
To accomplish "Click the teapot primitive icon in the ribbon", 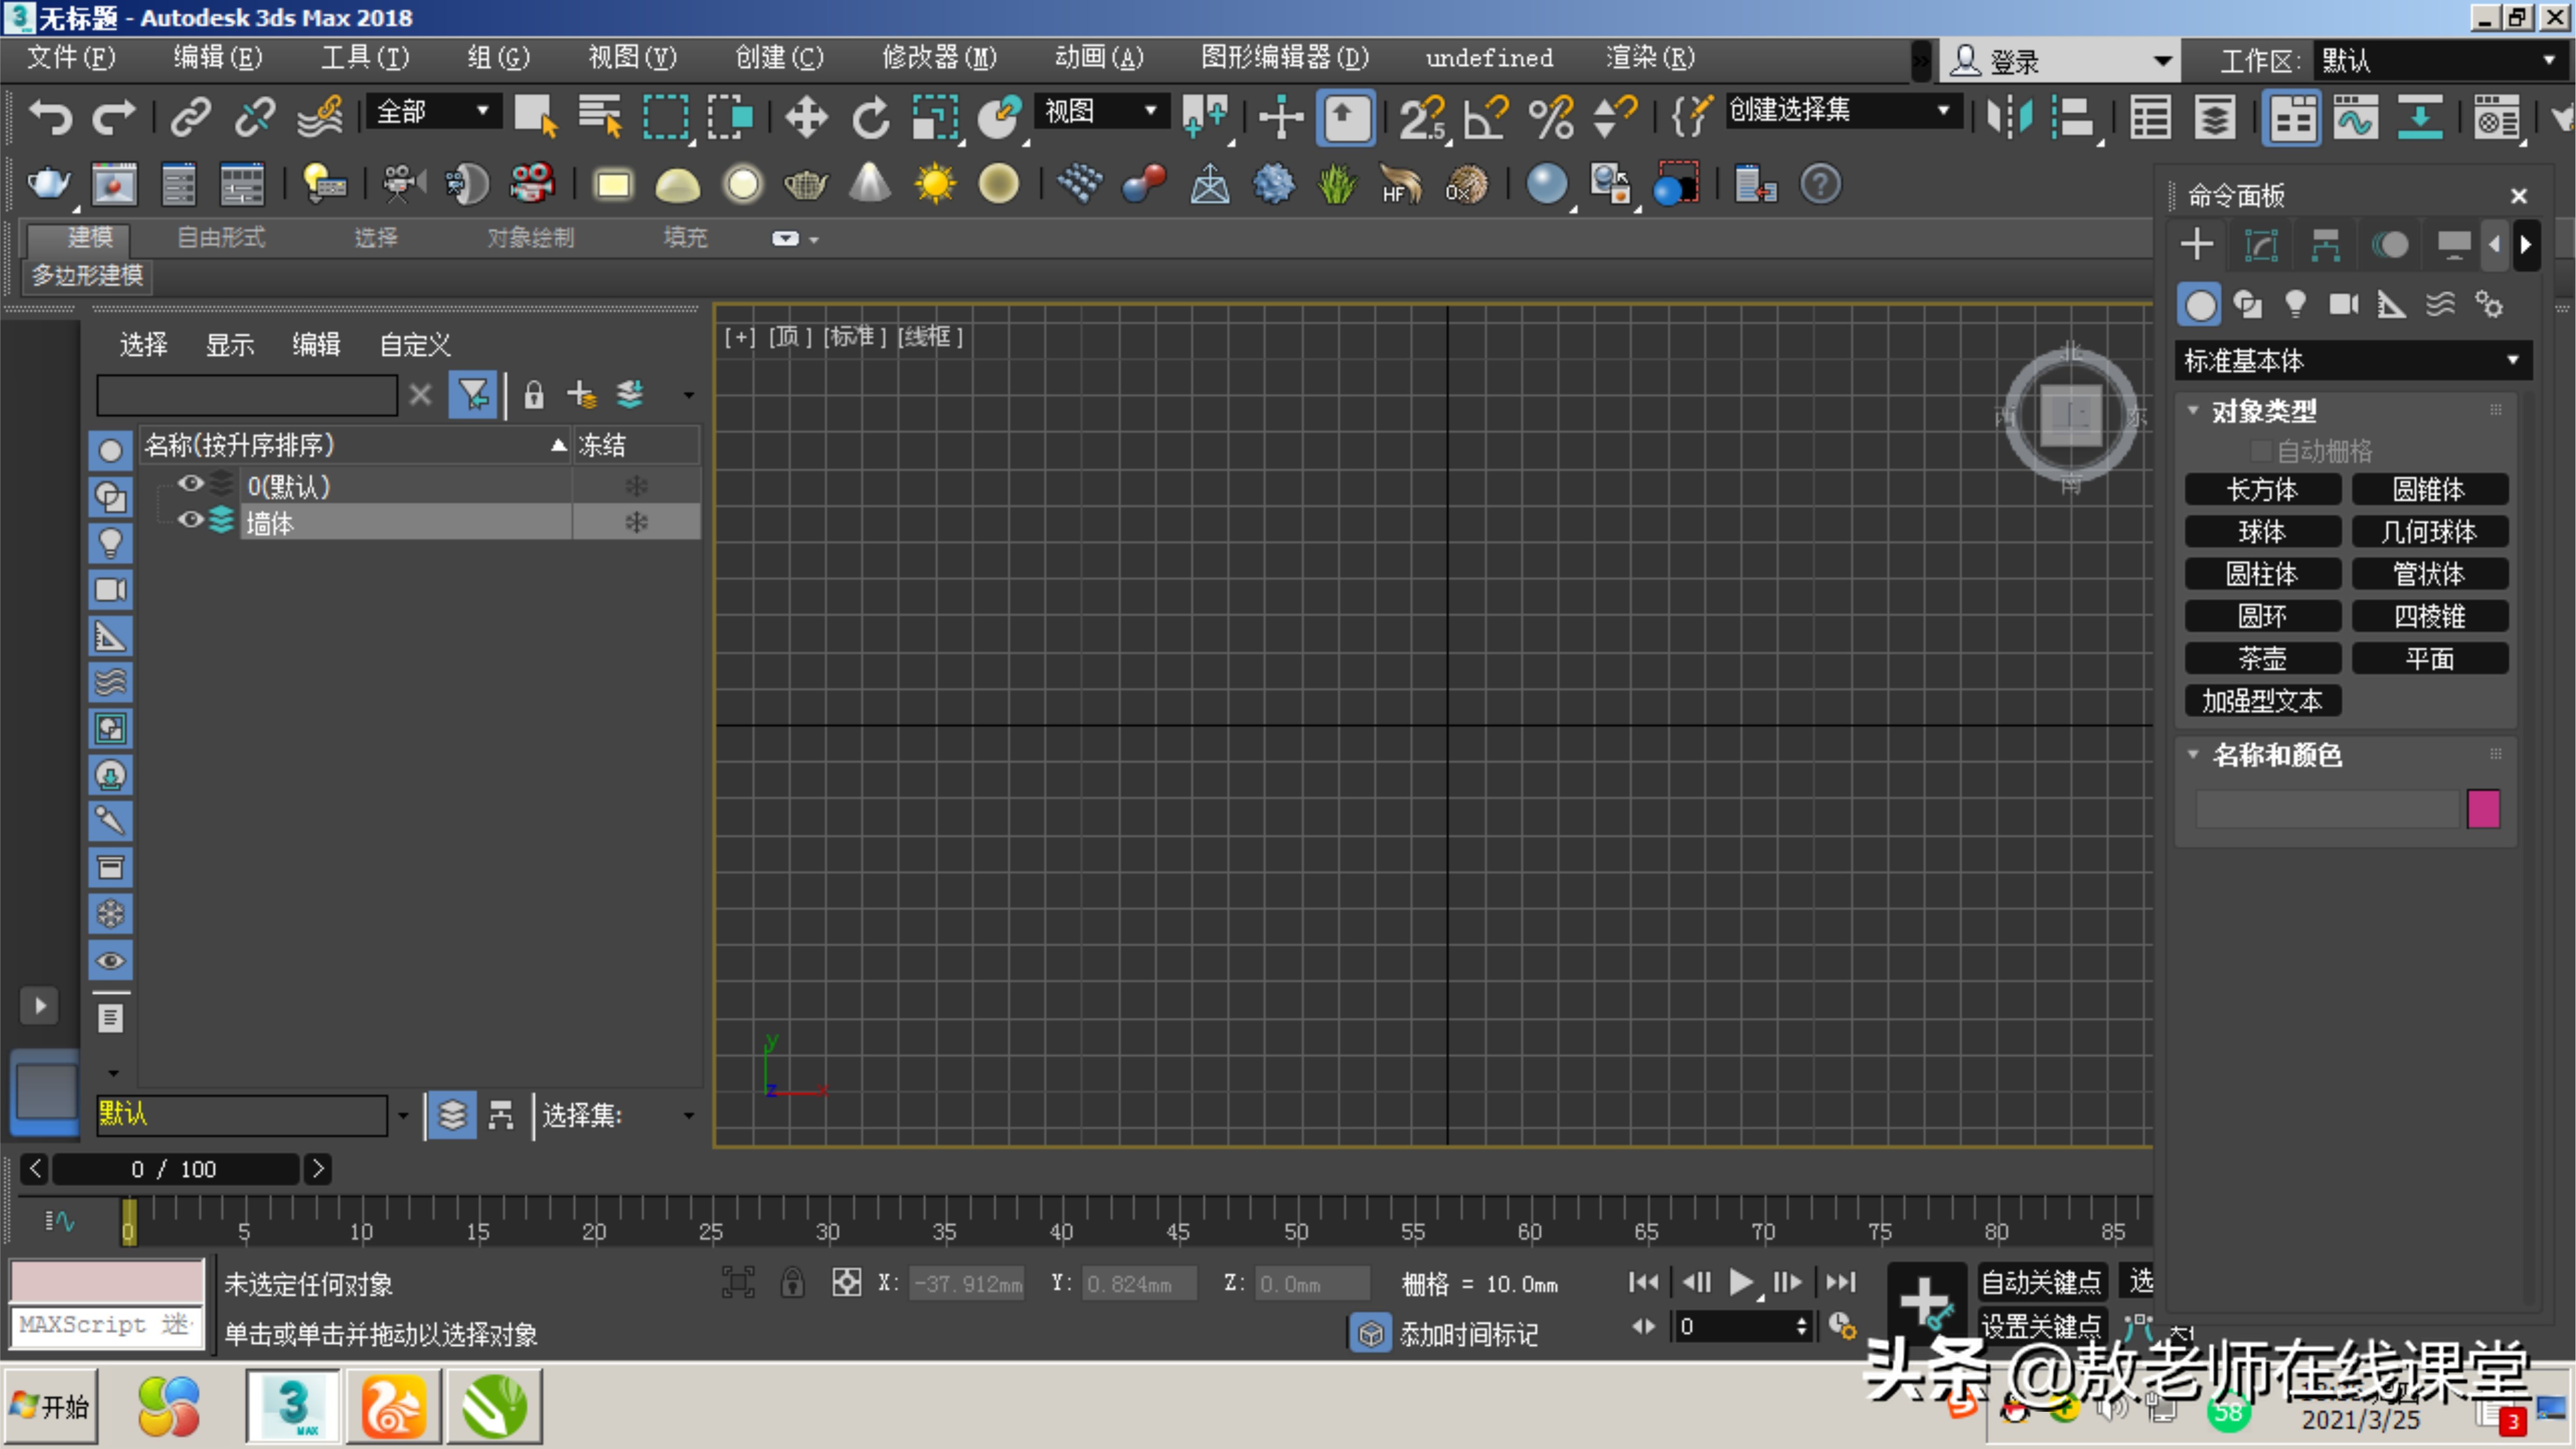I will point(806,184).
